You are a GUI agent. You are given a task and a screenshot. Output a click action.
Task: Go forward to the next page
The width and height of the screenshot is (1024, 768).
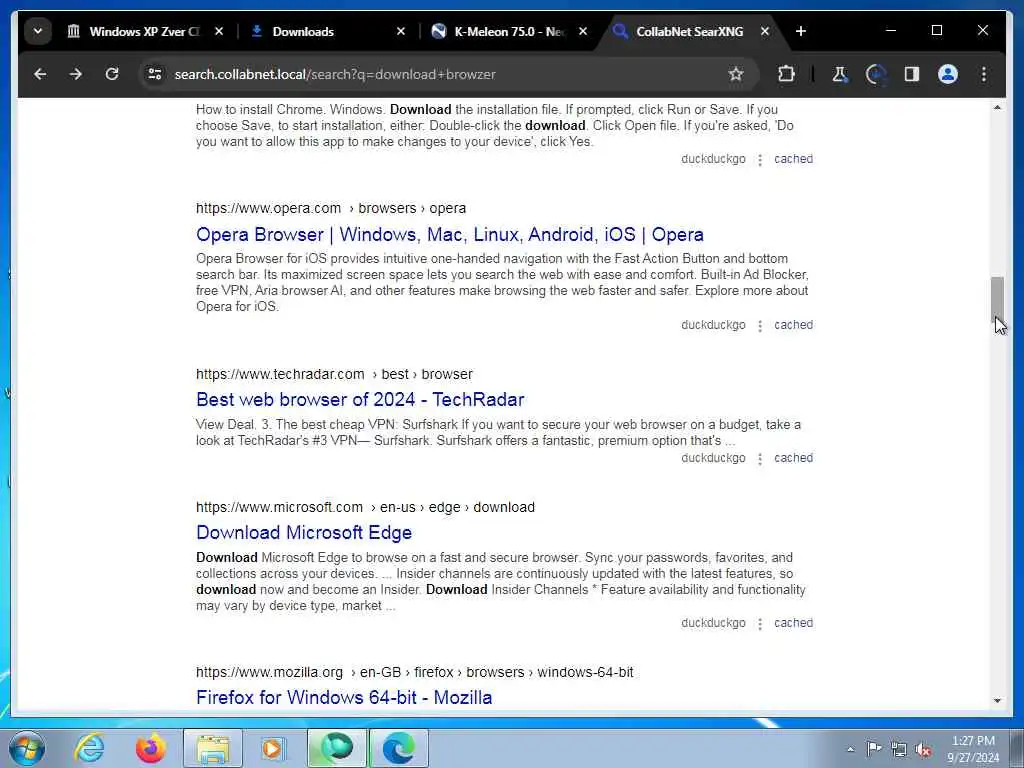(76, 74)
